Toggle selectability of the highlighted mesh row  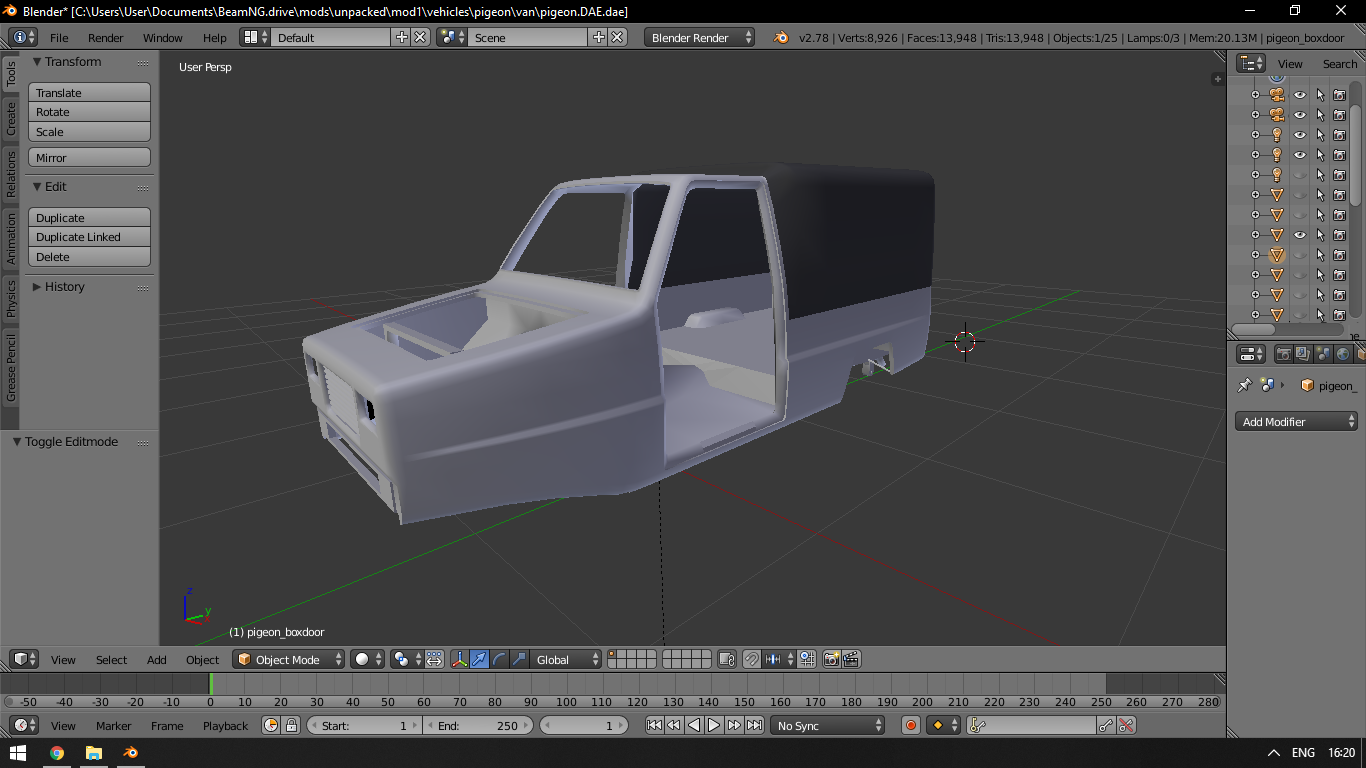(x=1320, y=255)
